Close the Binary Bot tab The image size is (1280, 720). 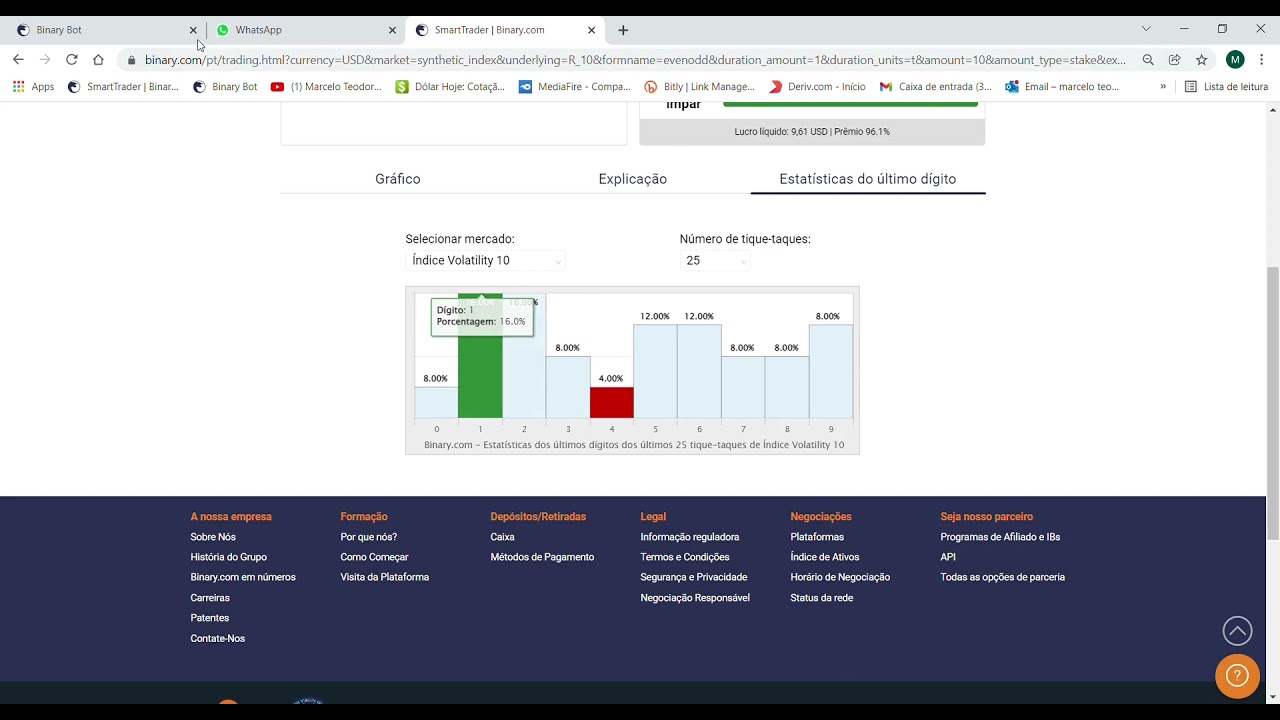click(x=193, y=30)
